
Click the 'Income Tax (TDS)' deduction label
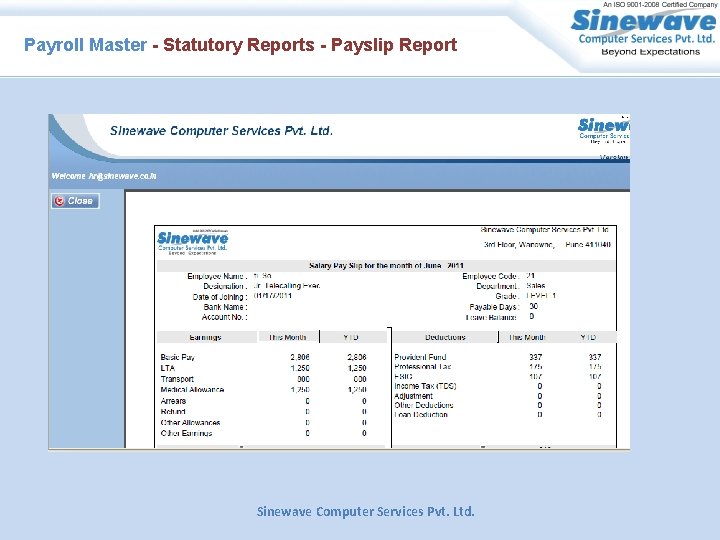(425, 386)
